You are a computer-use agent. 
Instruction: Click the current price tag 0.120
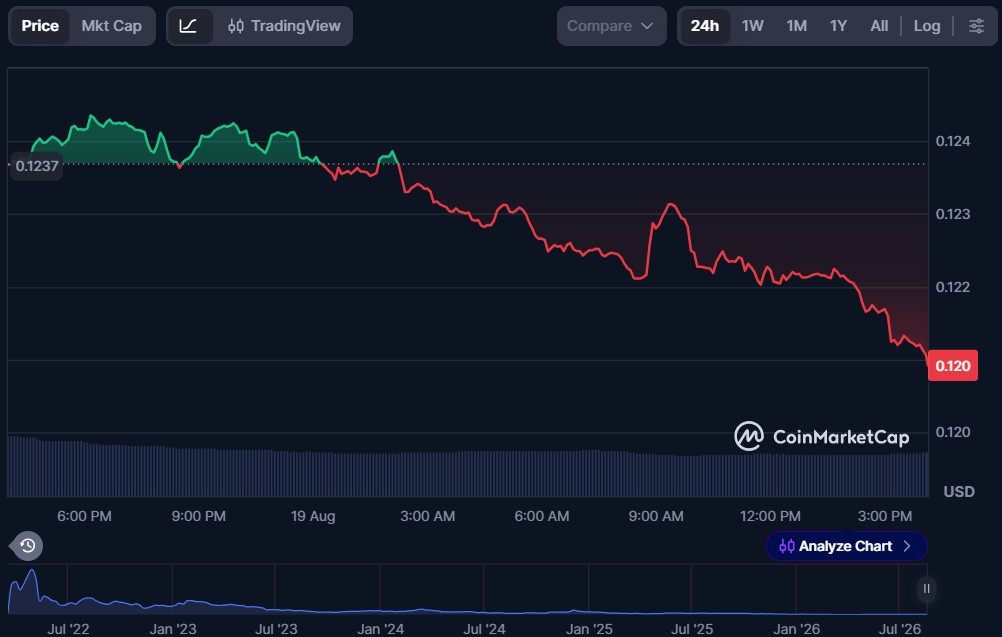tap(952, 365)
